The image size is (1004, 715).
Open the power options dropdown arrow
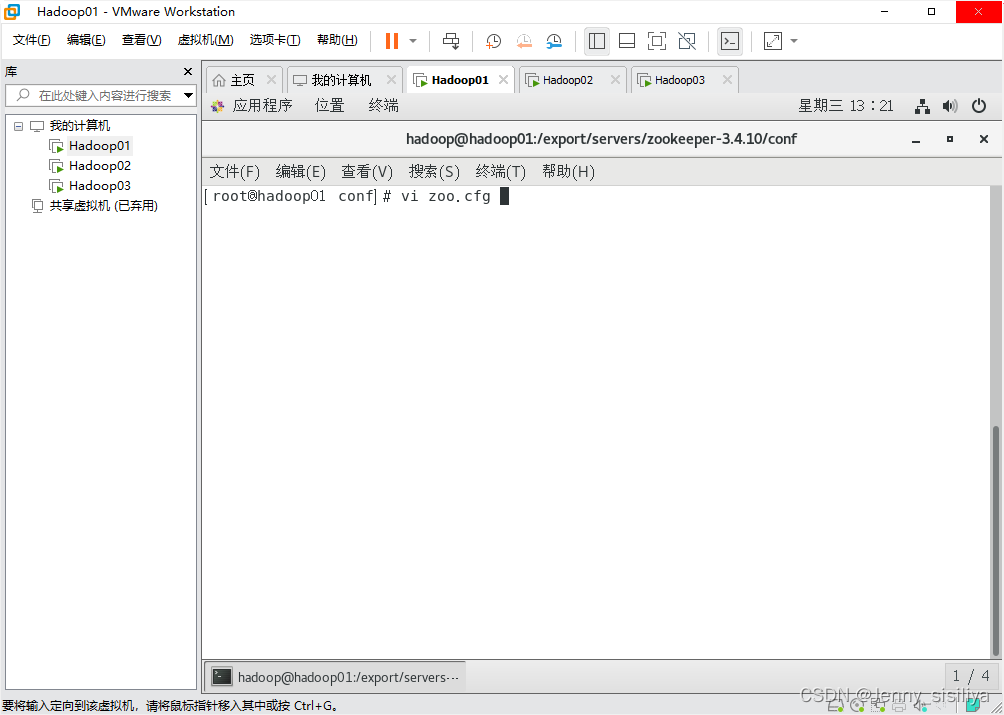(x=413, y=41)
